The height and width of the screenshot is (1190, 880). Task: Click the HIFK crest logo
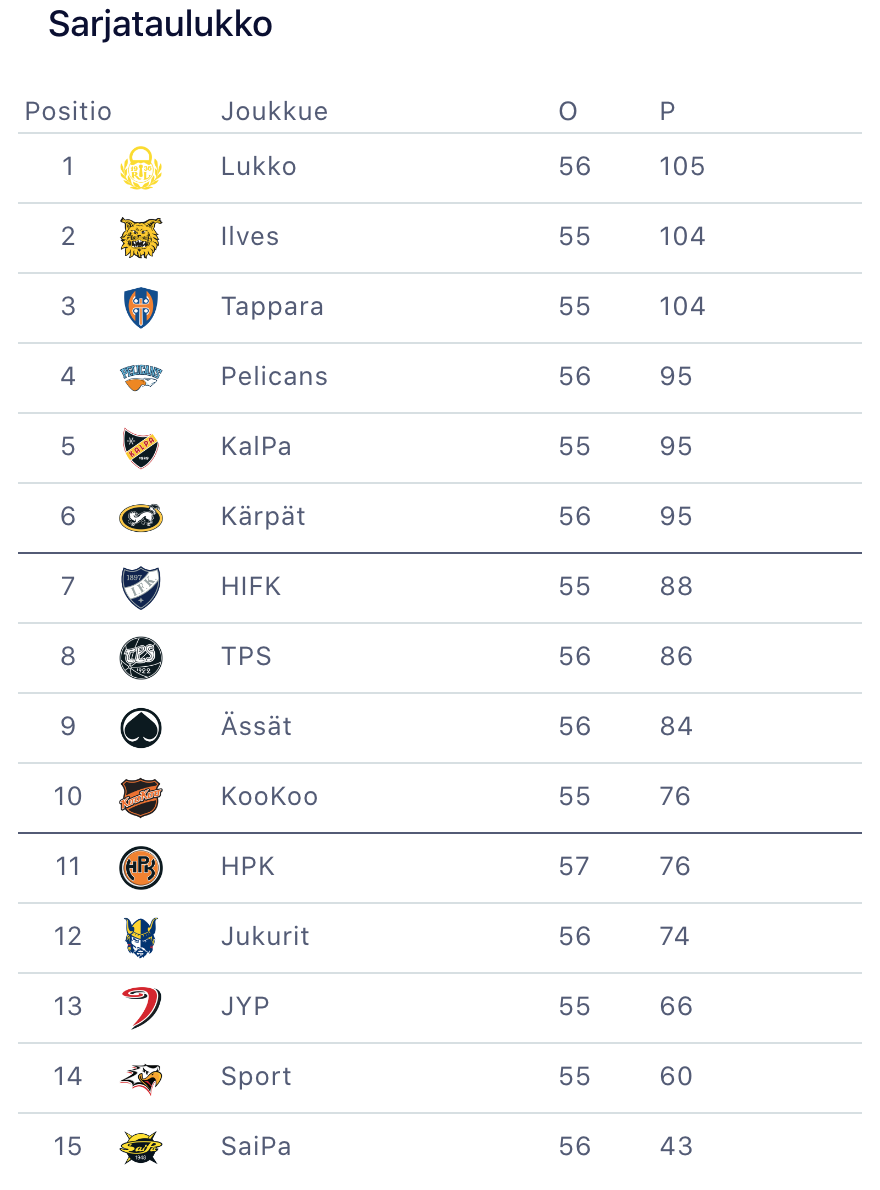[x=140, y=587]
